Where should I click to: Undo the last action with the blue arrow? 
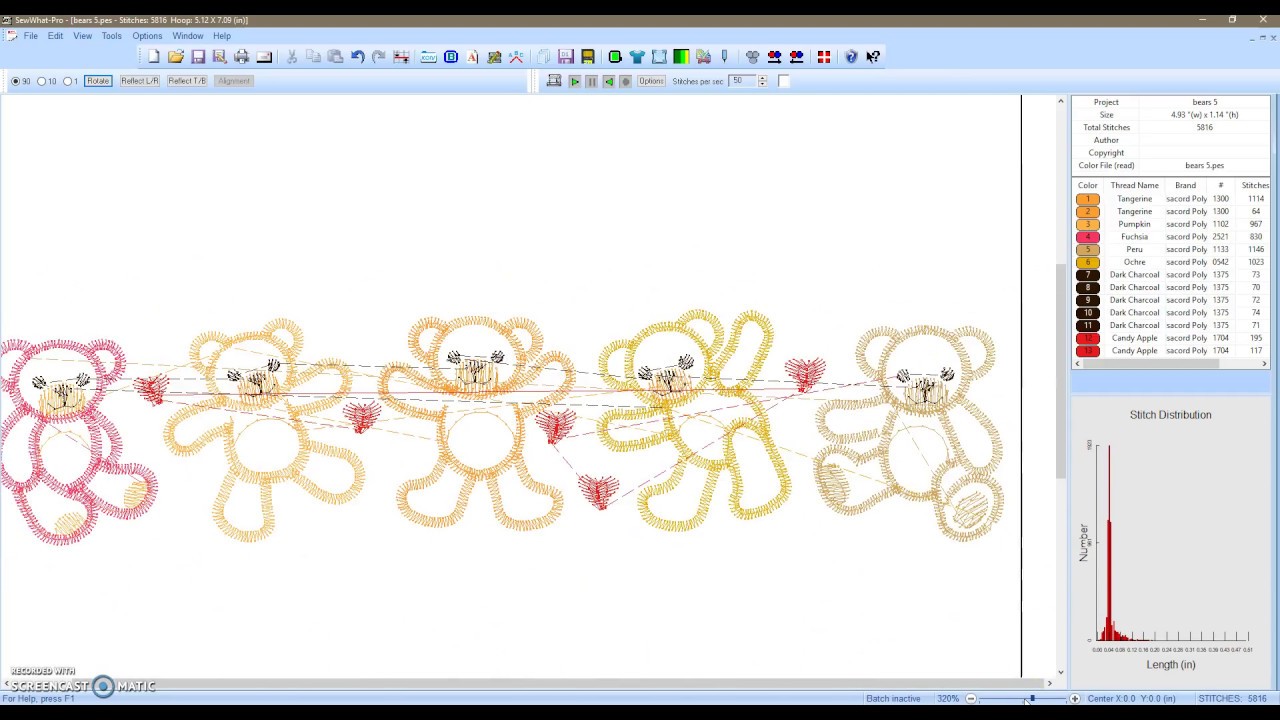pyautogui.click(x=357, y=57)
